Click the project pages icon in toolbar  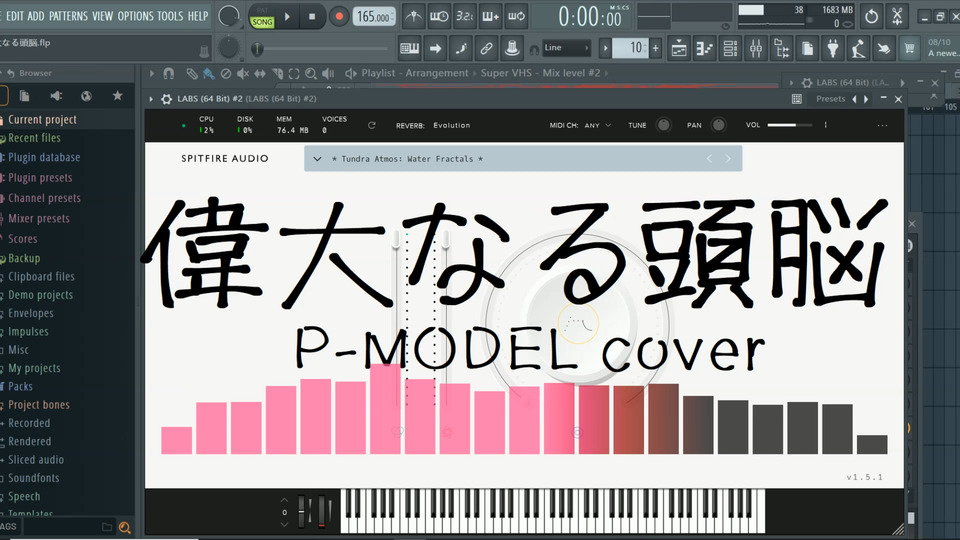pyautogui.click(x=808, y=48)
